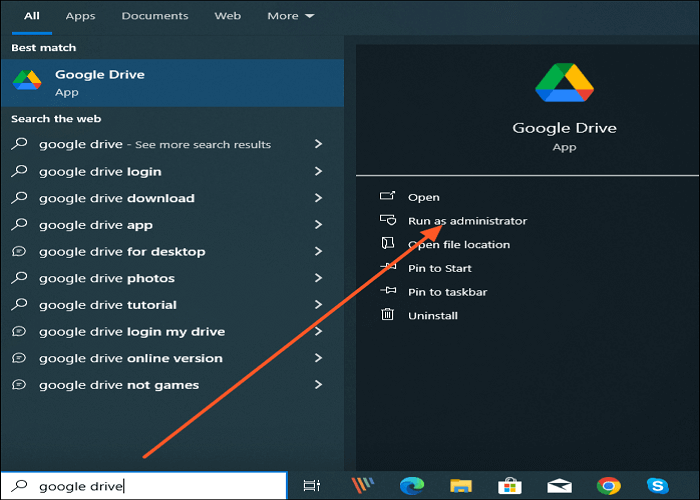700x500 pixels.
Task: Expand the 'google drive login' suggestion arrow
Action: pos(318,171)
